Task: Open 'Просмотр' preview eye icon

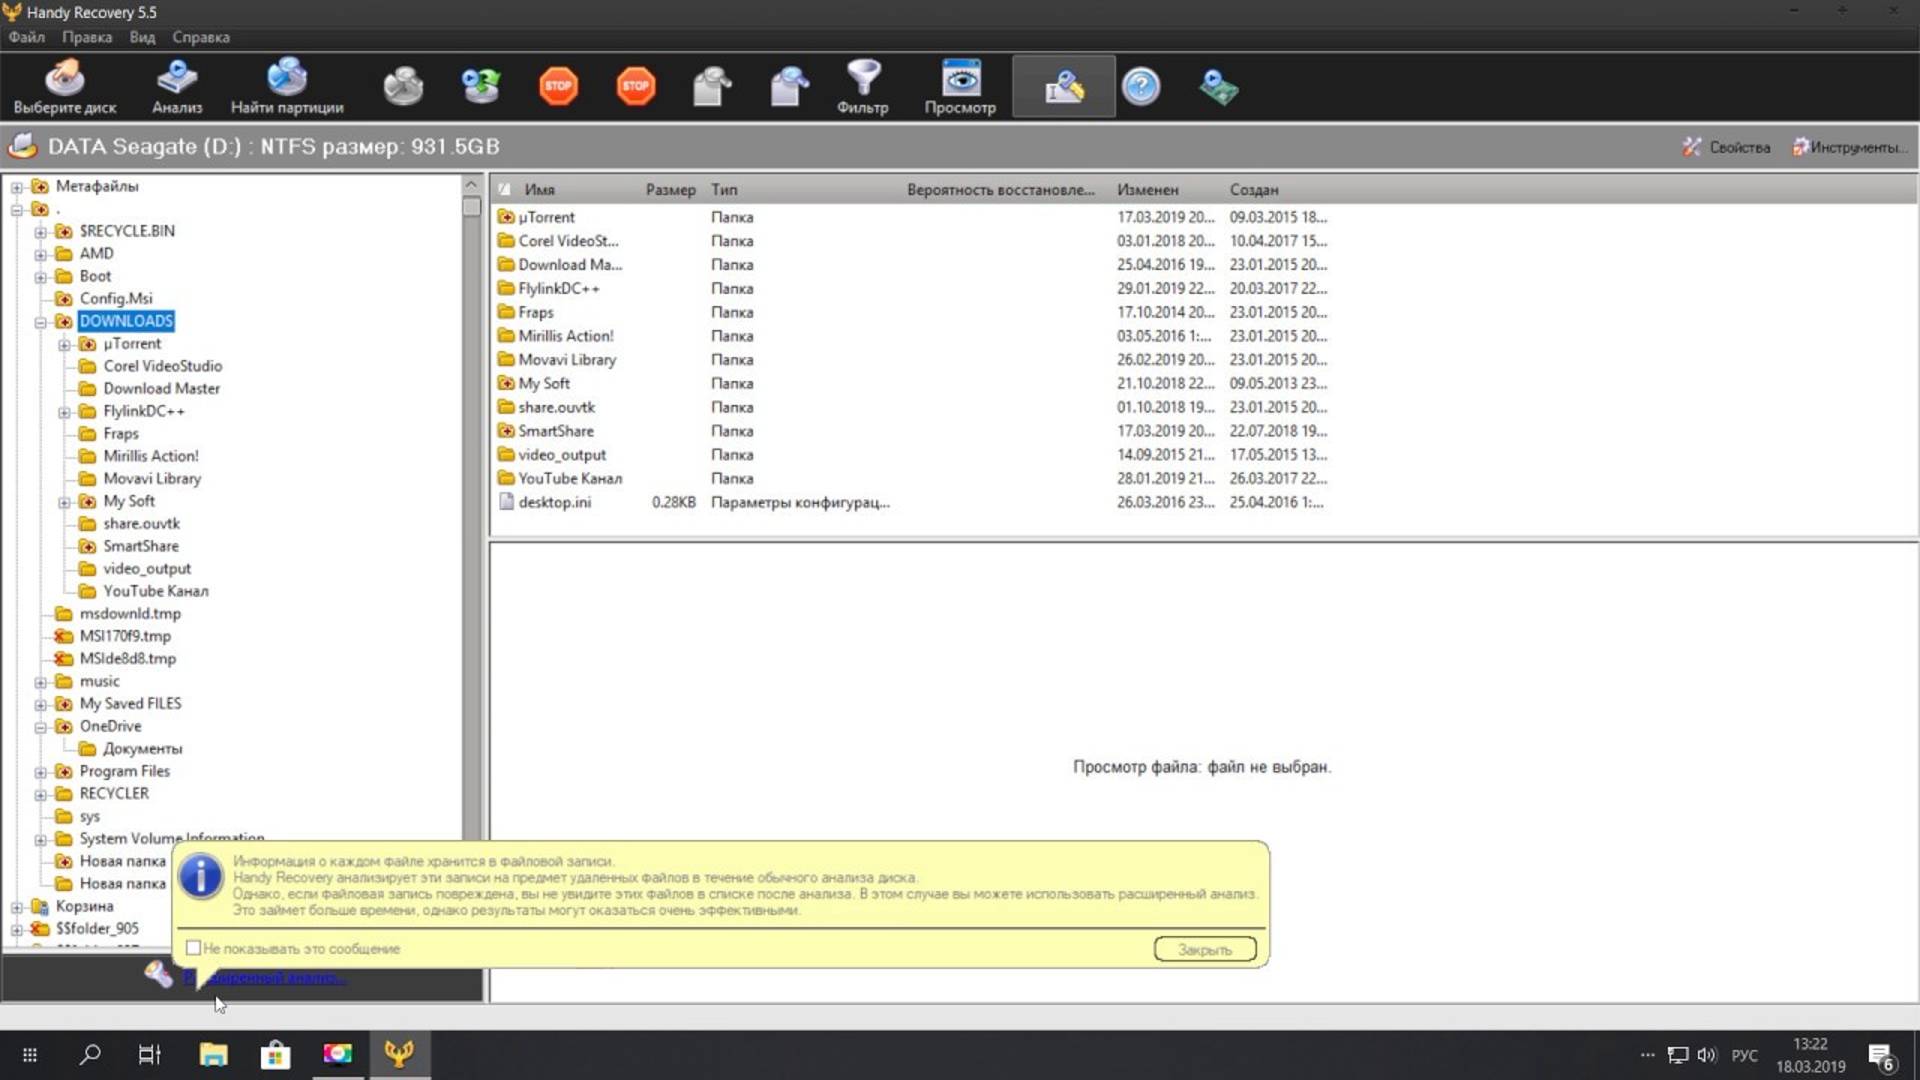Action: 959,87
